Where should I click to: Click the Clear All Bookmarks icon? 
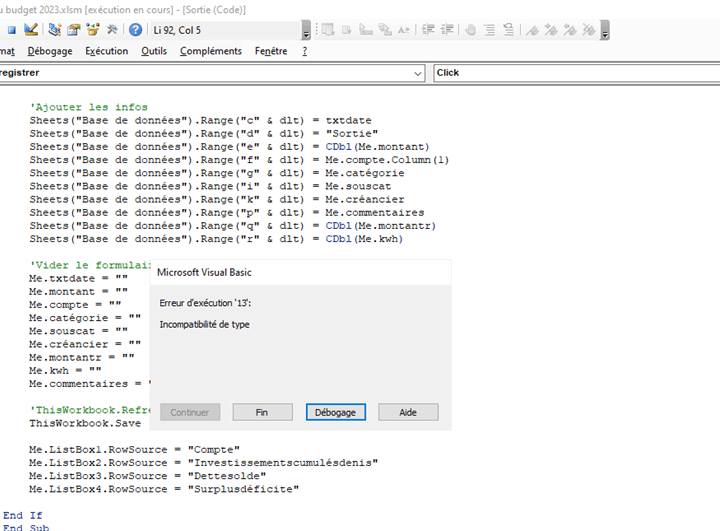pos(589,30)
